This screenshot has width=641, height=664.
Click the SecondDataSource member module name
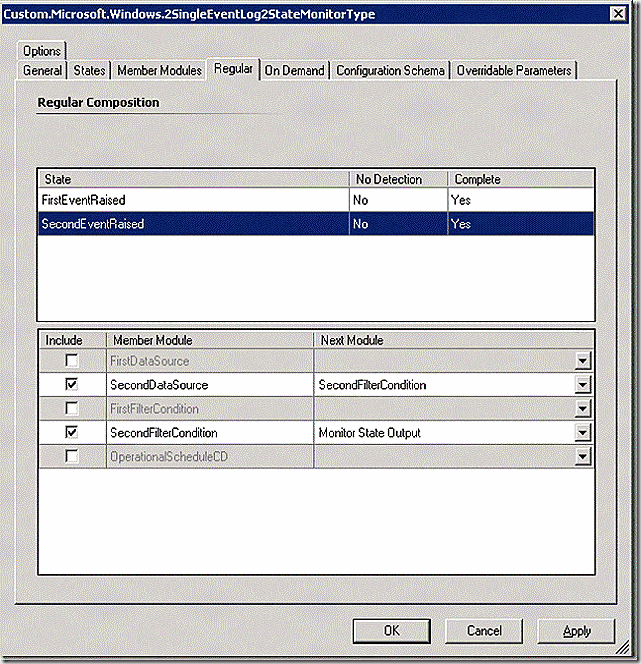click(159, 385)
